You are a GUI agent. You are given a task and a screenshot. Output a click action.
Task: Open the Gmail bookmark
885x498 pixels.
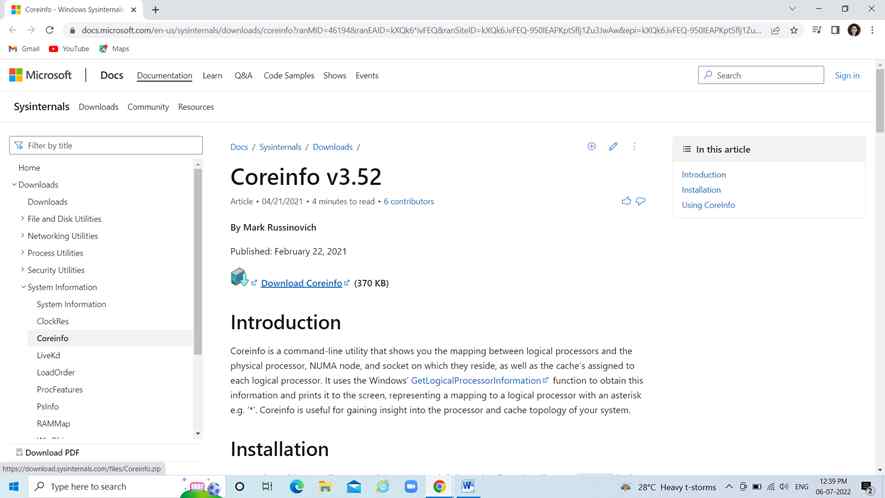click(x=24, y=49)
